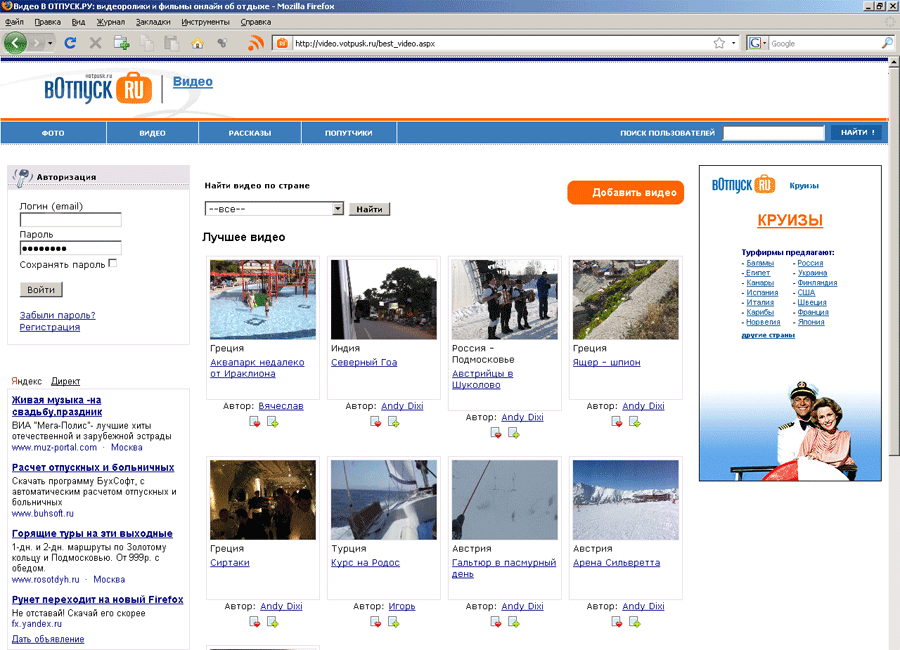
Task: Open the address bar history dropdown
Action: point(734,43)
